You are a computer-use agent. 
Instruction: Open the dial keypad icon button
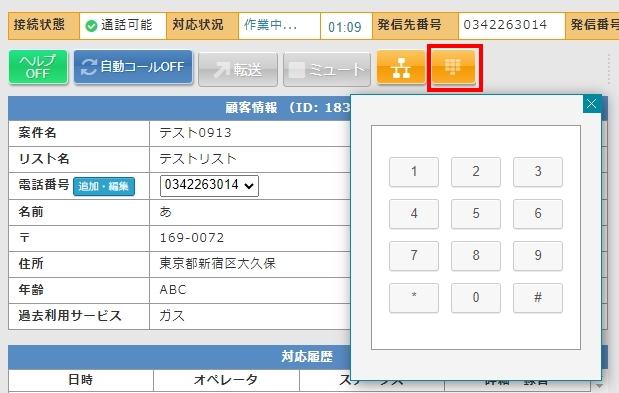click(x=453, y=67)
